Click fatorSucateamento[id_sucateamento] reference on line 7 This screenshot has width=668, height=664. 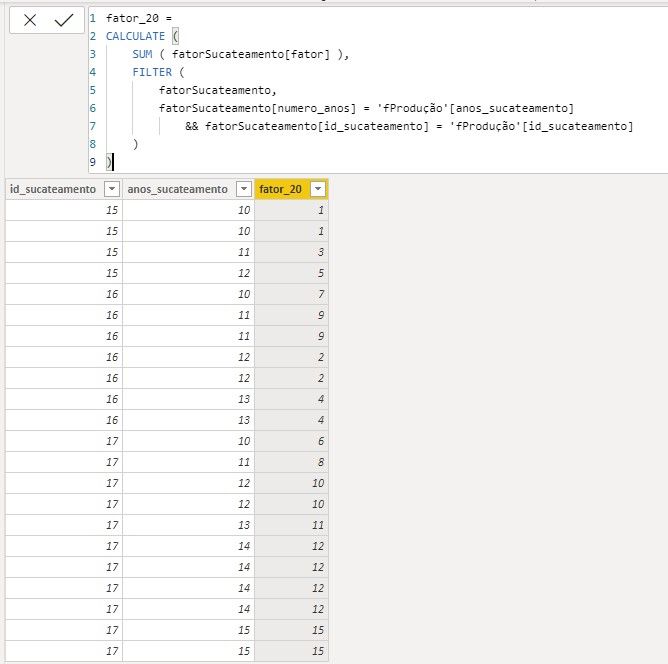tap(317, 126)
